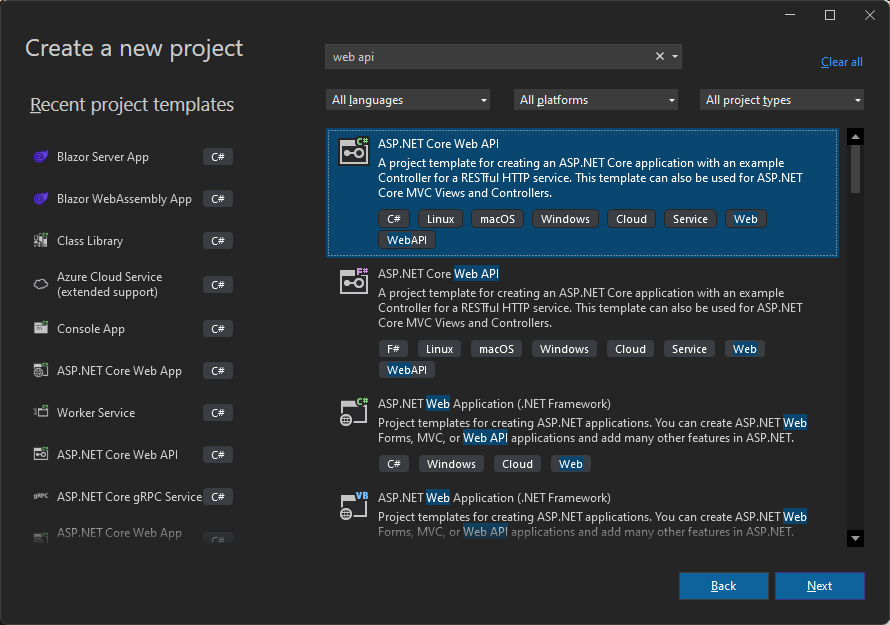Click the Worker Service icon

click(x=41, y=412)
